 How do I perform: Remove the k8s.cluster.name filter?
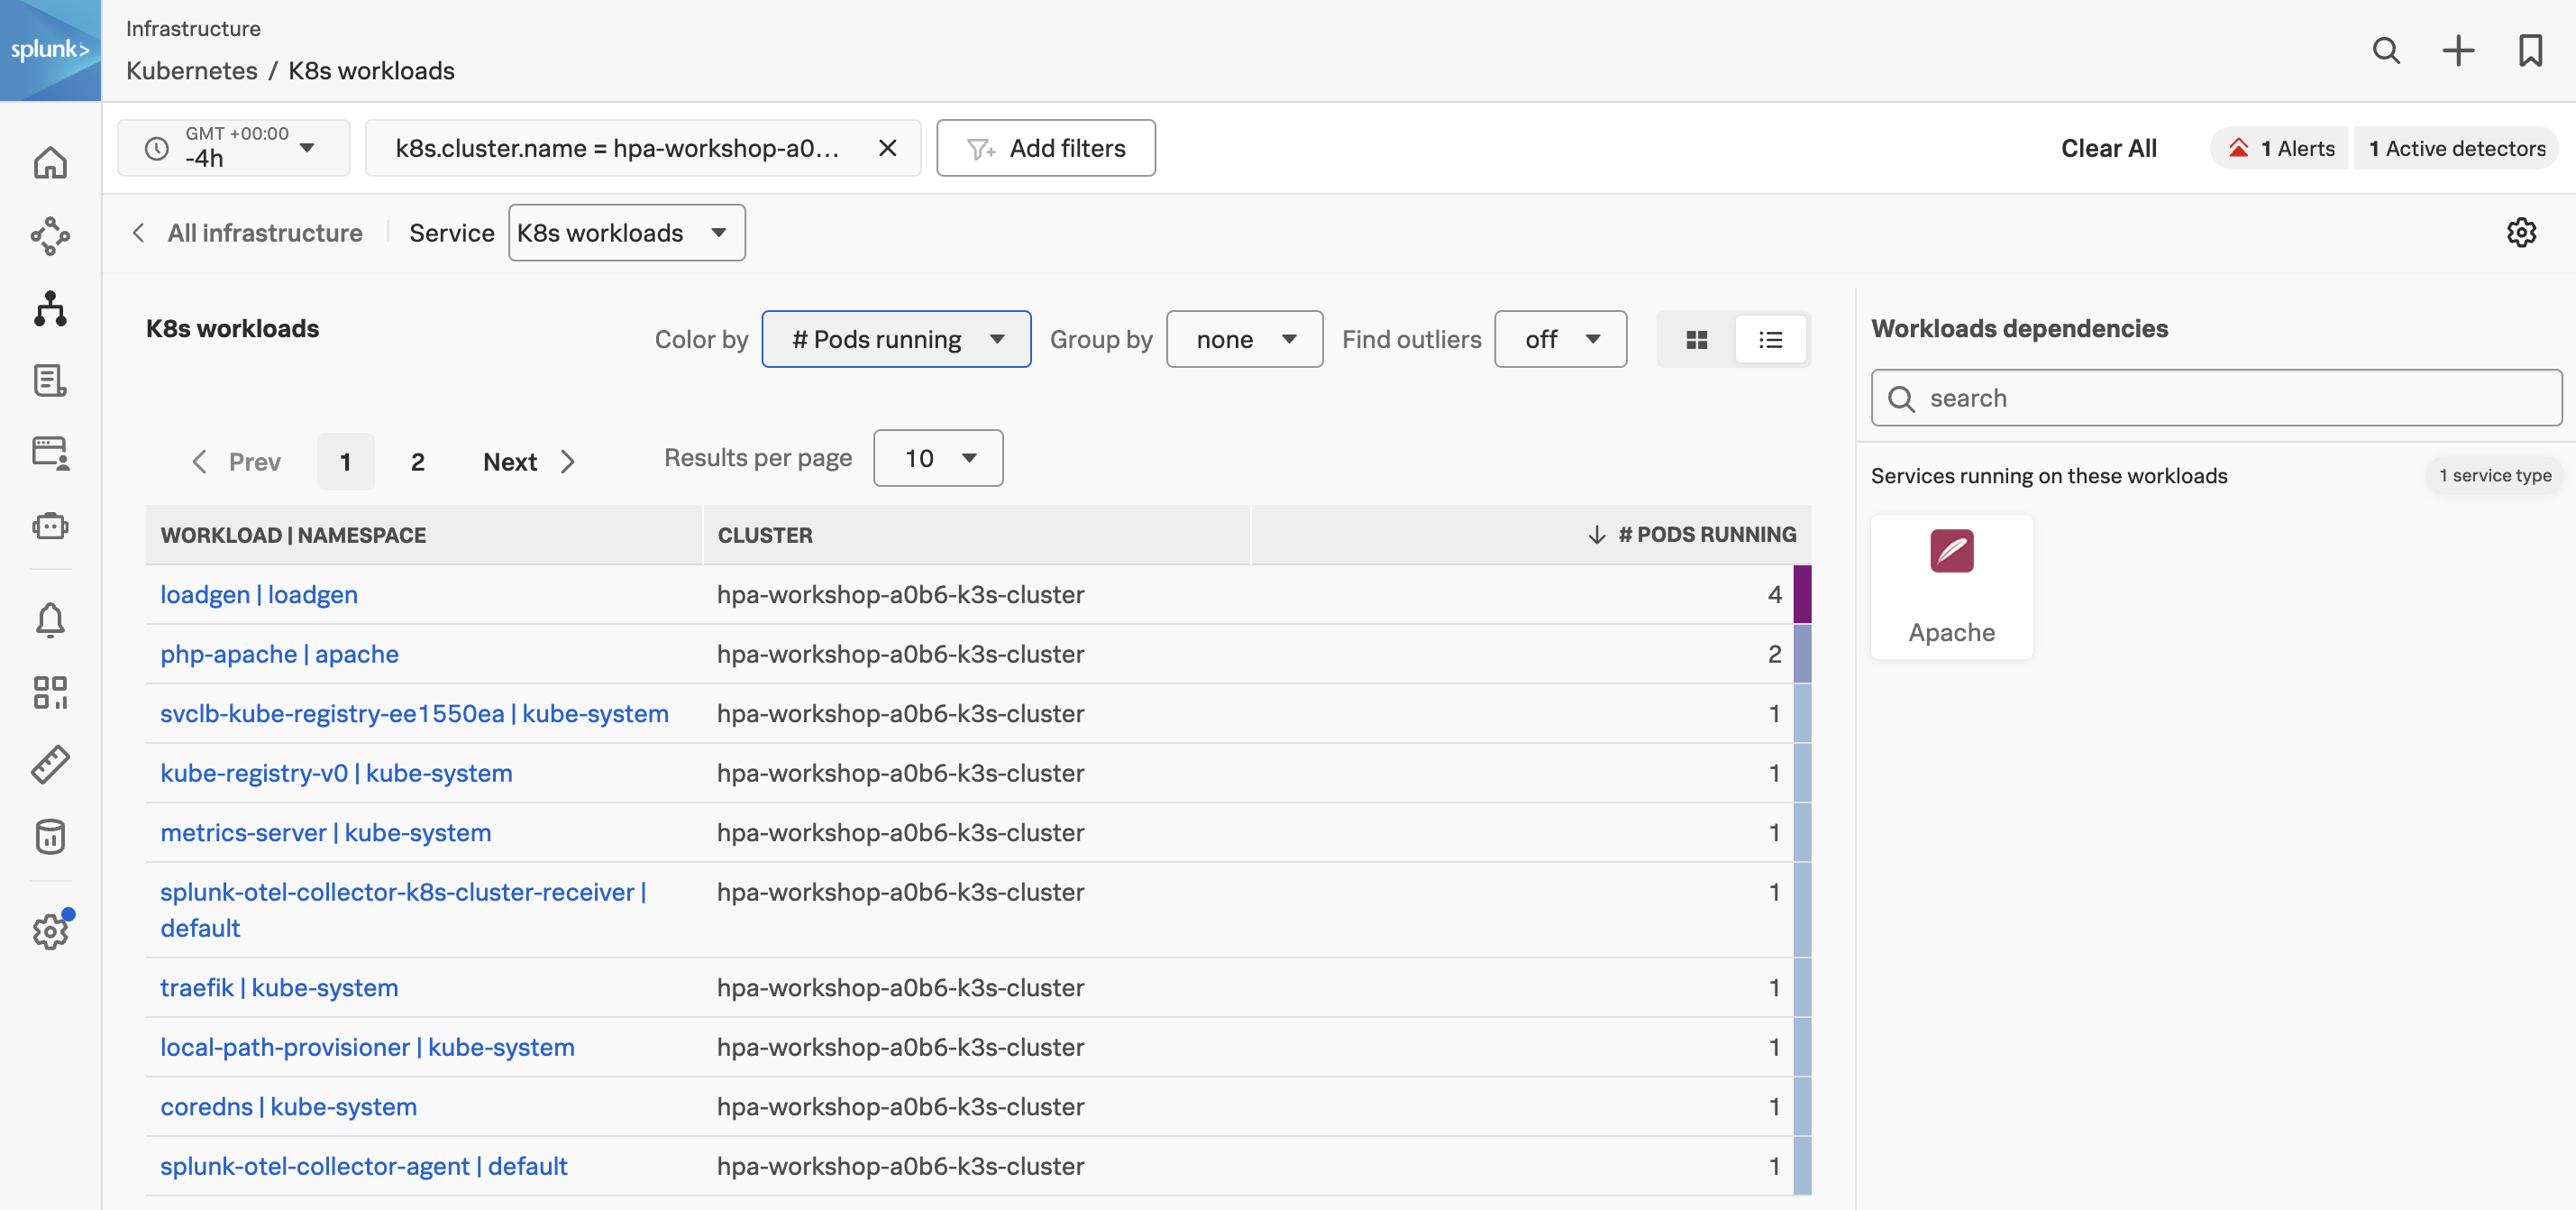887,148
